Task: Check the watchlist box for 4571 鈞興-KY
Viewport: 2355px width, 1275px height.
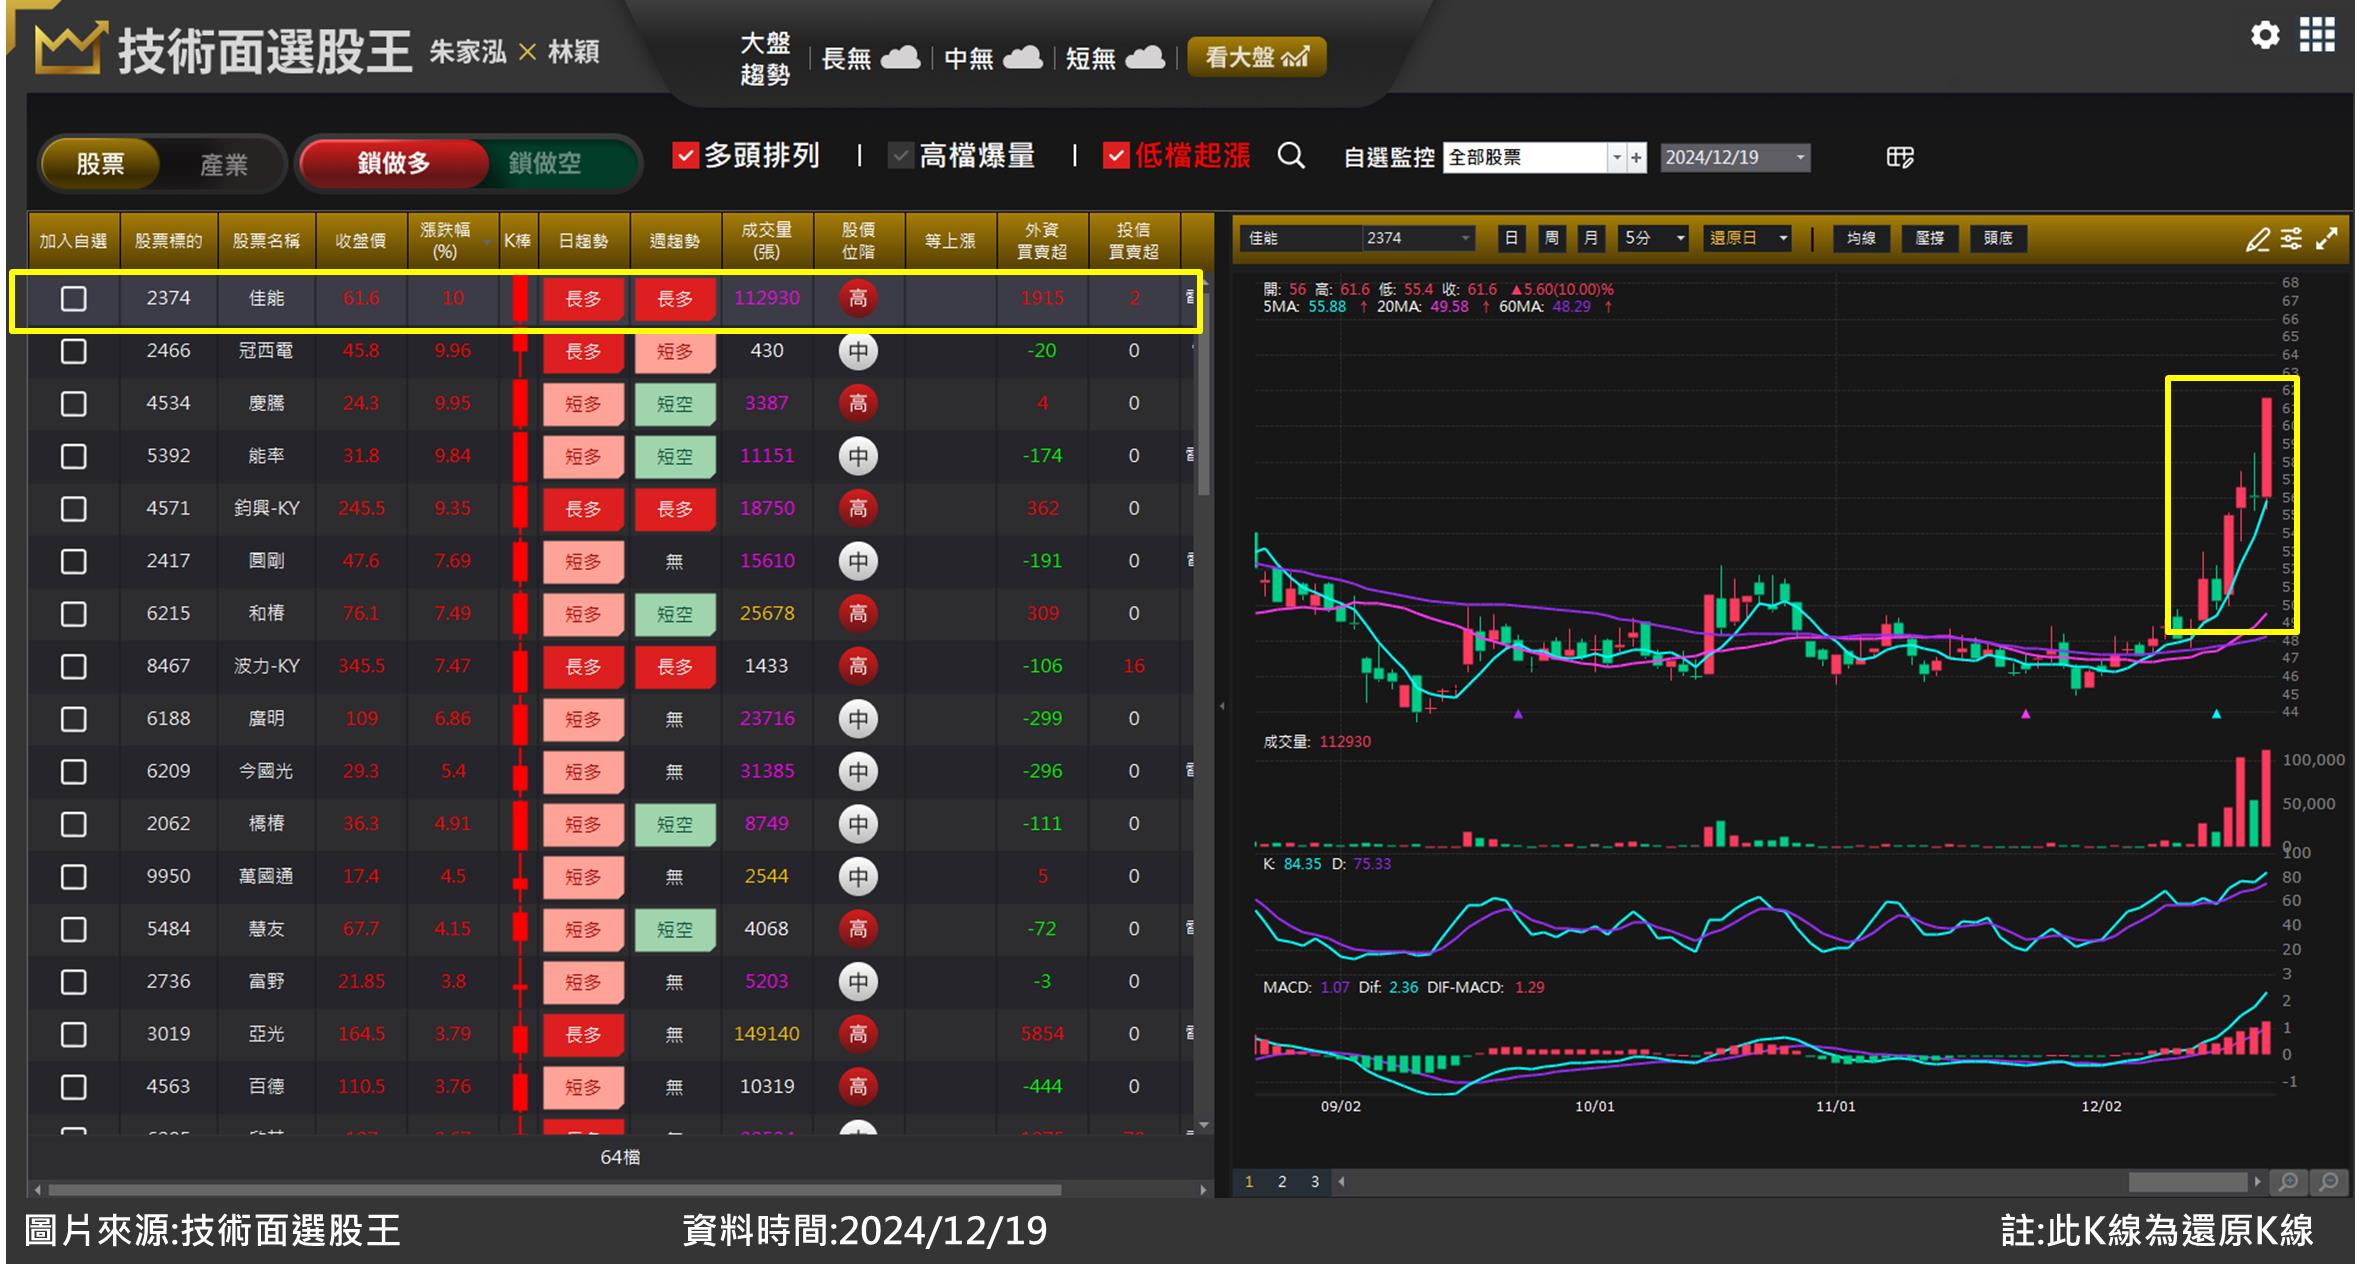Action: tap(74, 509)
